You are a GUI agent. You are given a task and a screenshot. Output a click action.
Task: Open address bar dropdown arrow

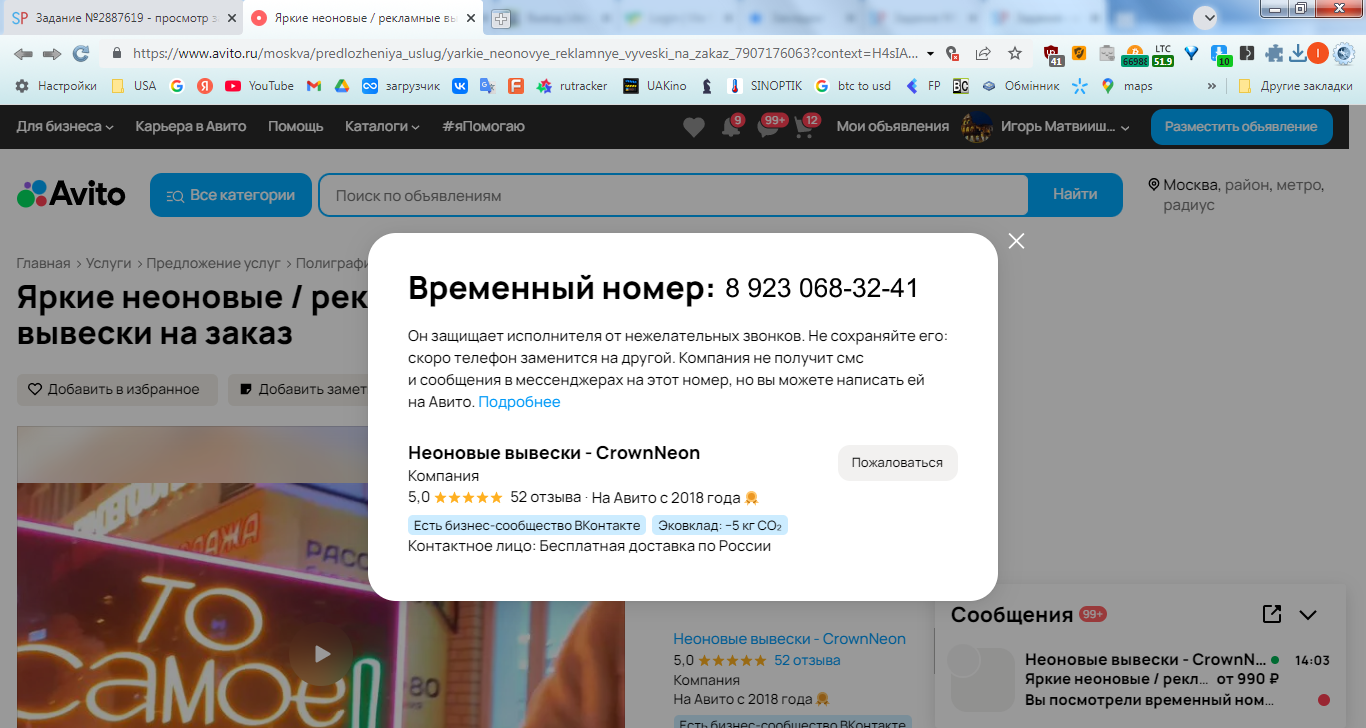pos(931,53)
